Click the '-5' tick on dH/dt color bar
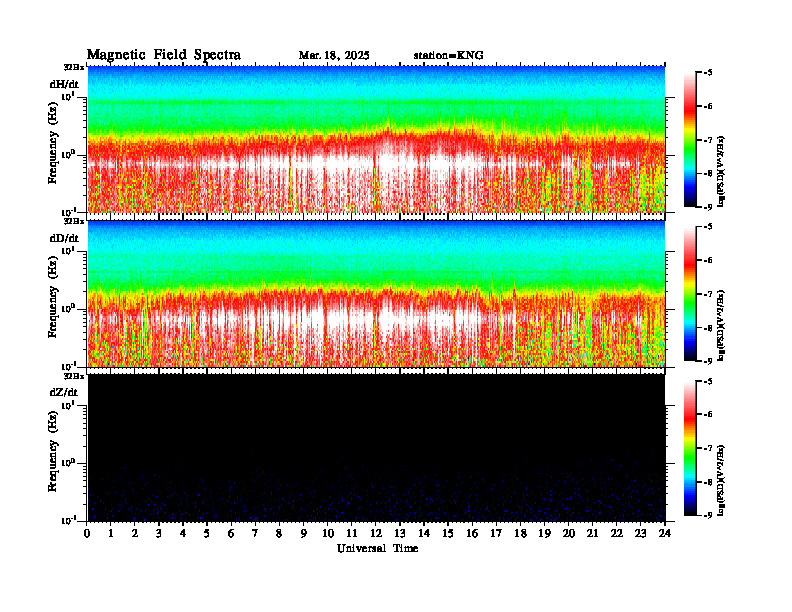 tap(708, 73)
